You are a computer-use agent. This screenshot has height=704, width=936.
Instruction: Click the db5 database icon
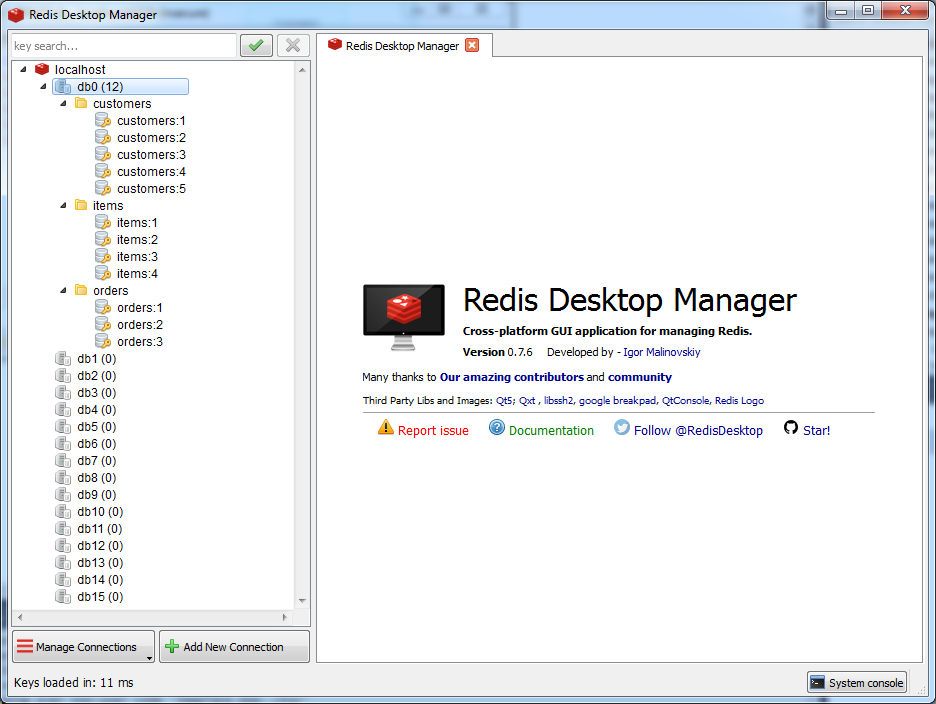pyautogui.click(x=64, y=427)
